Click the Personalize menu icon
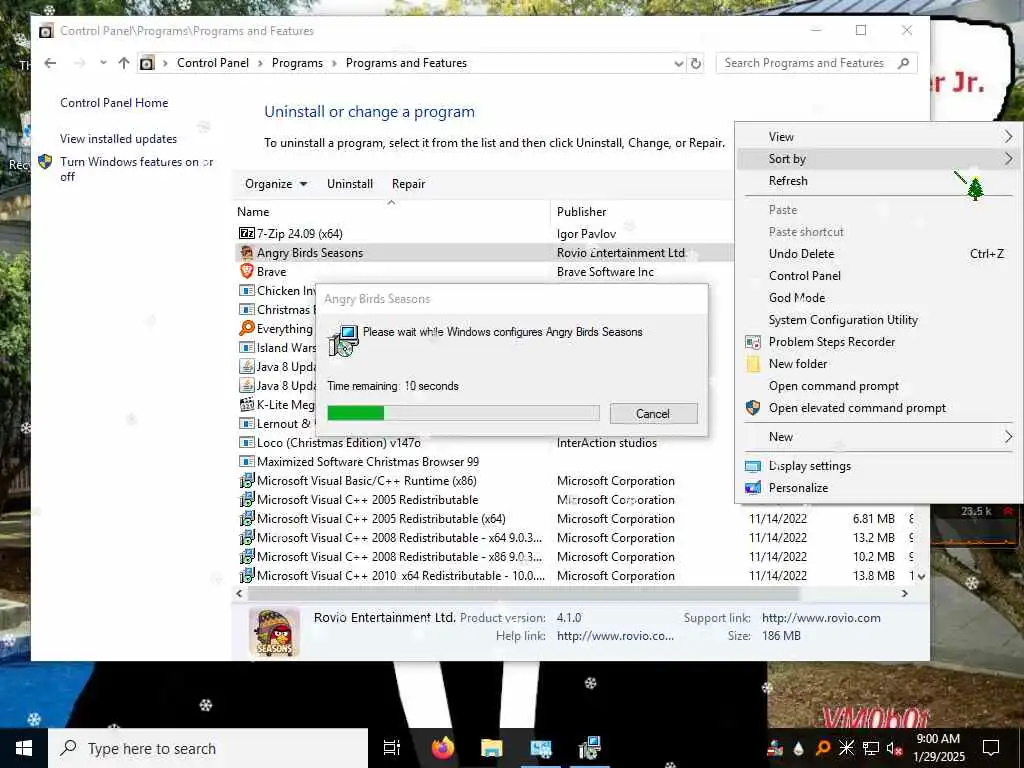Image resolution: width=1024 pixels, height=768 pixels. (753, 488)
